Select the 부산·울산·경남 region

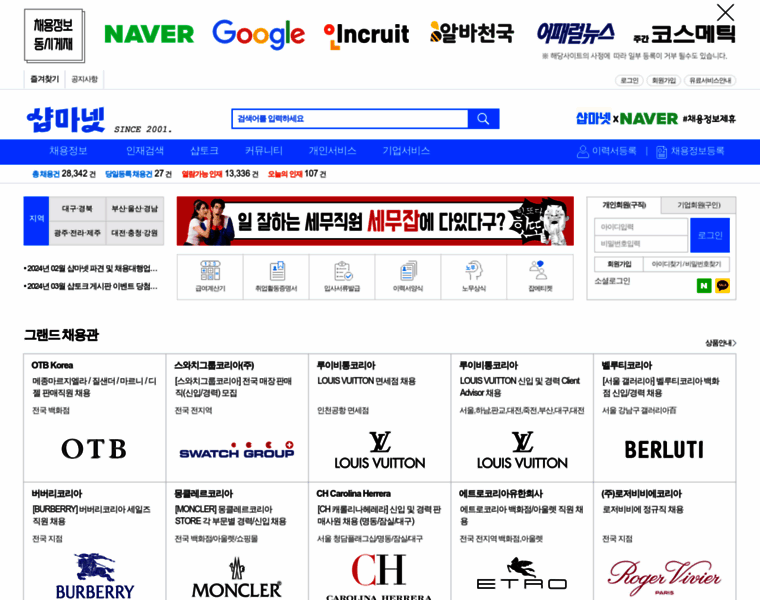[135, 209]
